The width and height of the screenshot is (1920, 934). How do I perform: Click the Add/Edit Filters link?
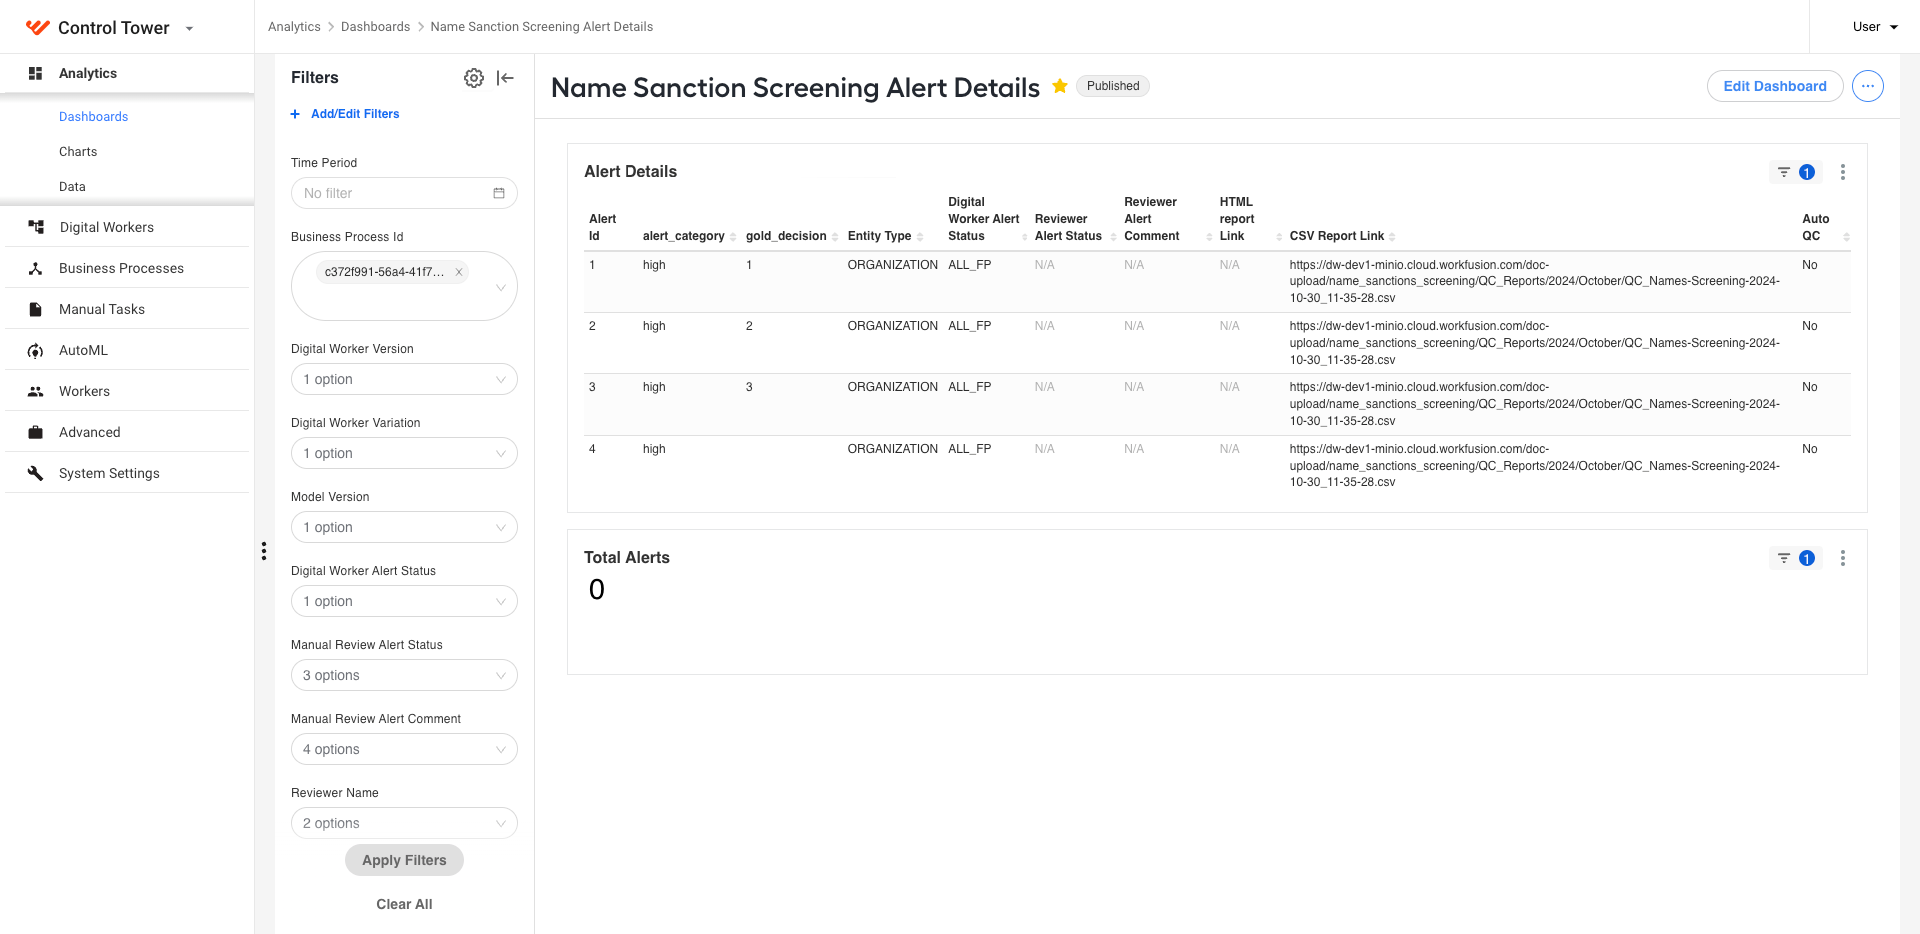click(x=355, y=114)
